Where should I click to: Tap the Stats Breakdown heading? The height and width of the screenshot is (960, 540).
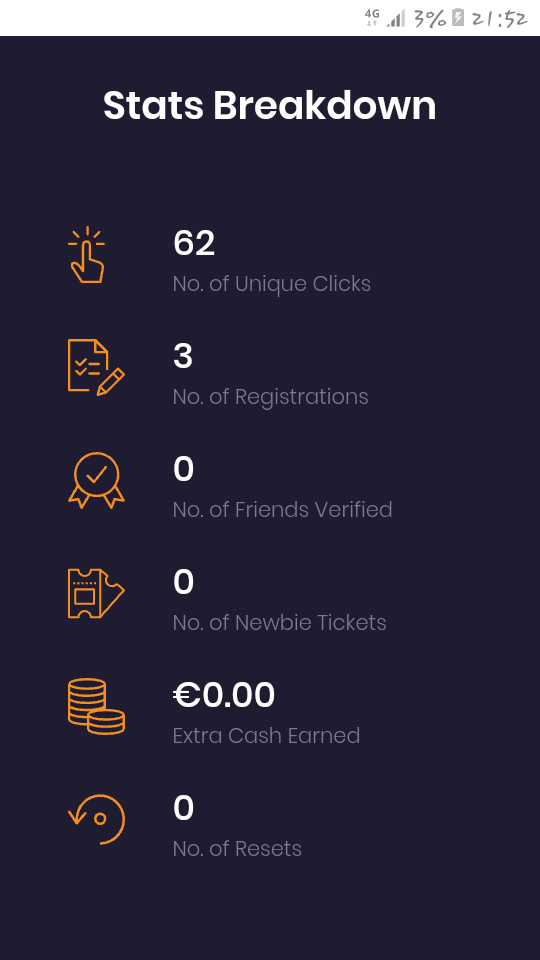pos(269,105)
